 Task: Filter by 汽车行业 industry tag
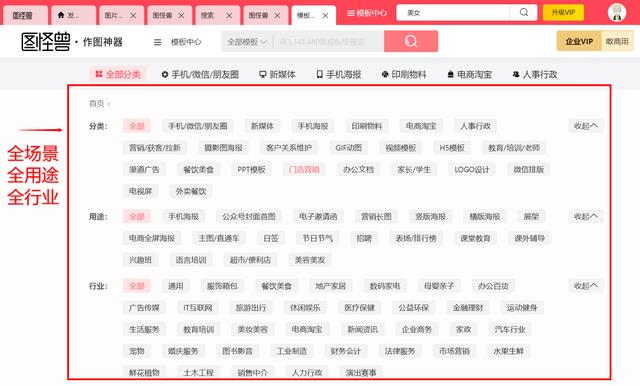pos(510,329)
